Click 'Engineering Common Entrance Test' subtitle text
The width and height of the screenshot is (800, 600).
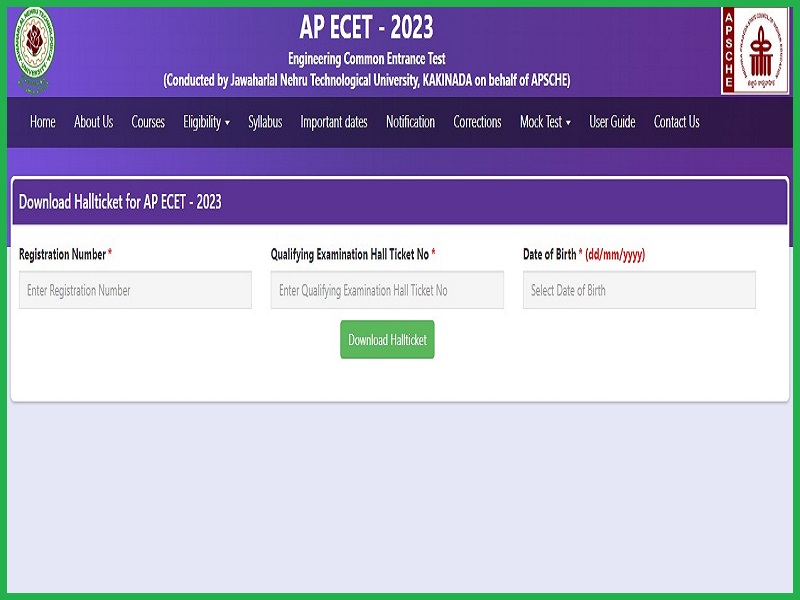pyautogui.click(x=366, y=59)
